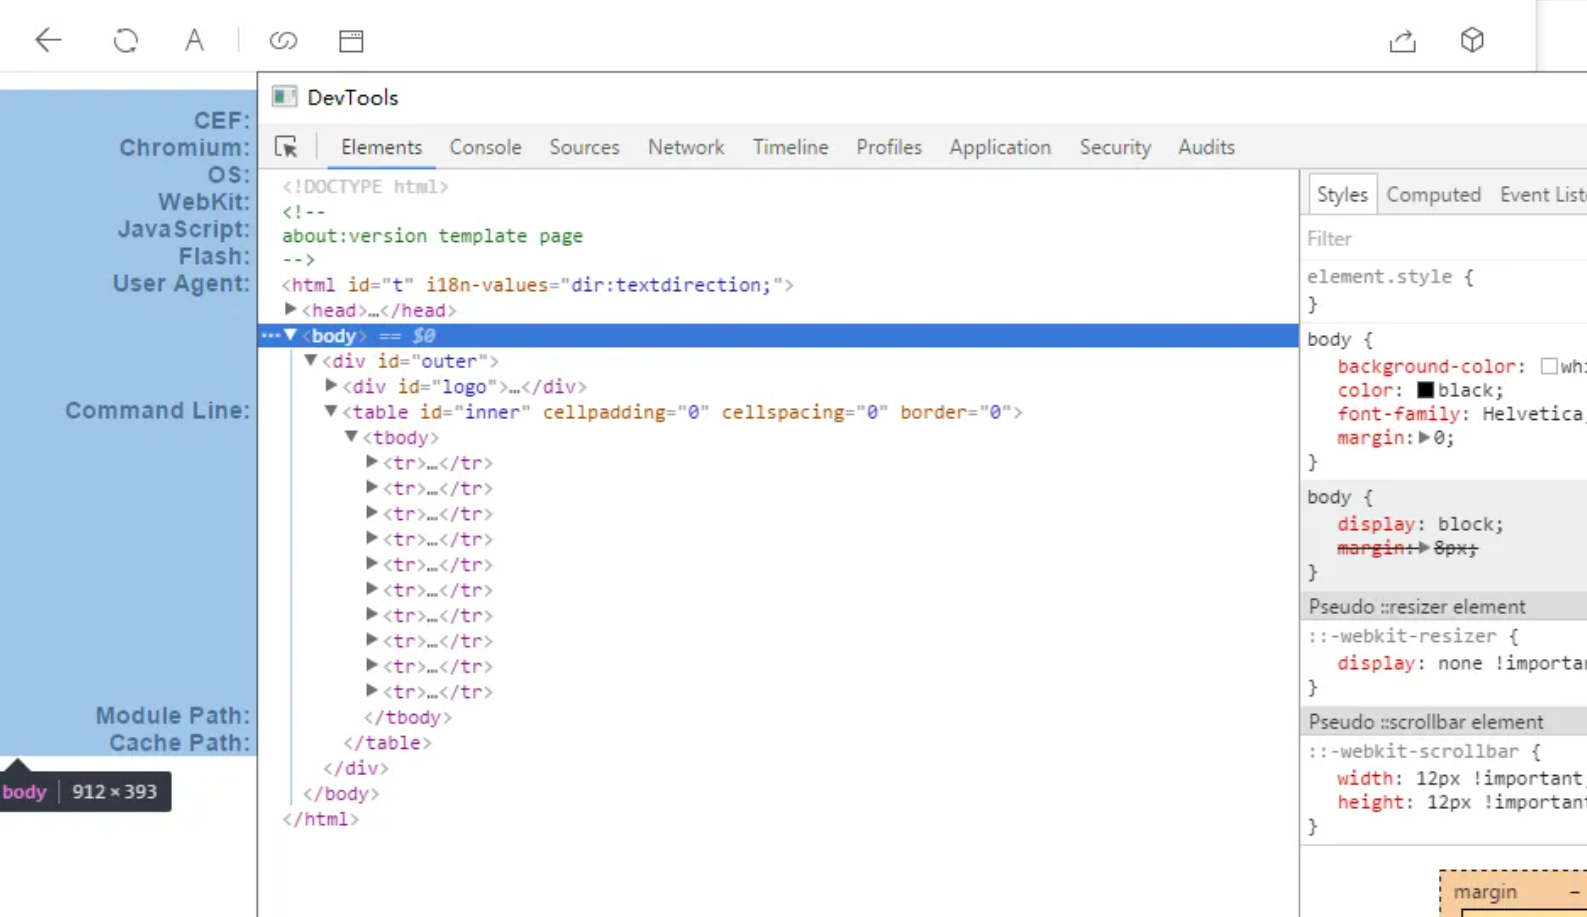Click the font size A icon
The image size is (1587, 917).
point(194,40)
